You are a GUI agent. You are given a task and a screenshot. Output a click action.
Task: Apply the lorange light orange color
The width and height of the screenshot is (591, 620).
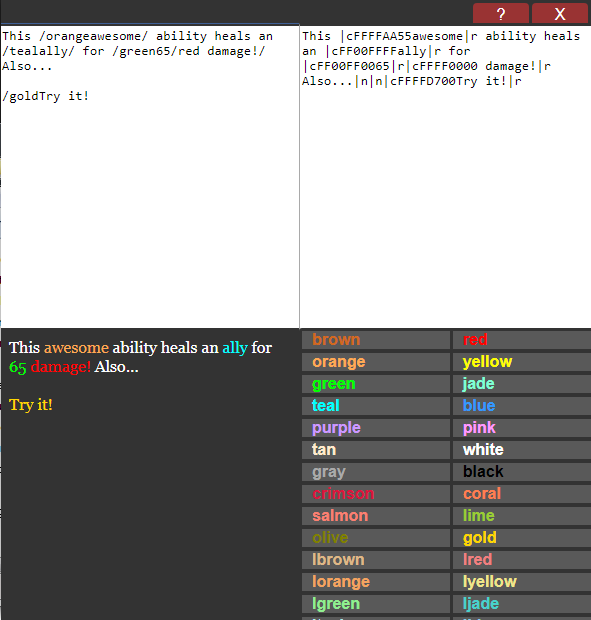coord(376,582)
